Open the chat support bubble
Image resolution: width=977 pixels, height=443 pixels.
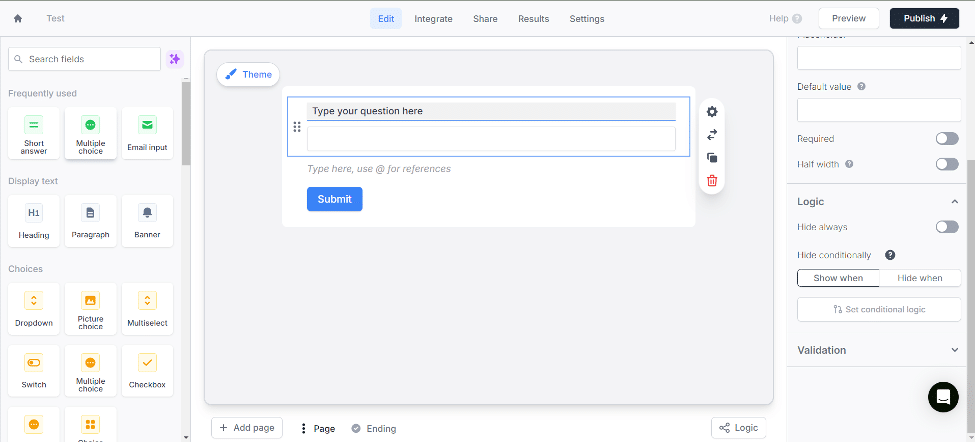pyautogui.click(x=943, y=397)
